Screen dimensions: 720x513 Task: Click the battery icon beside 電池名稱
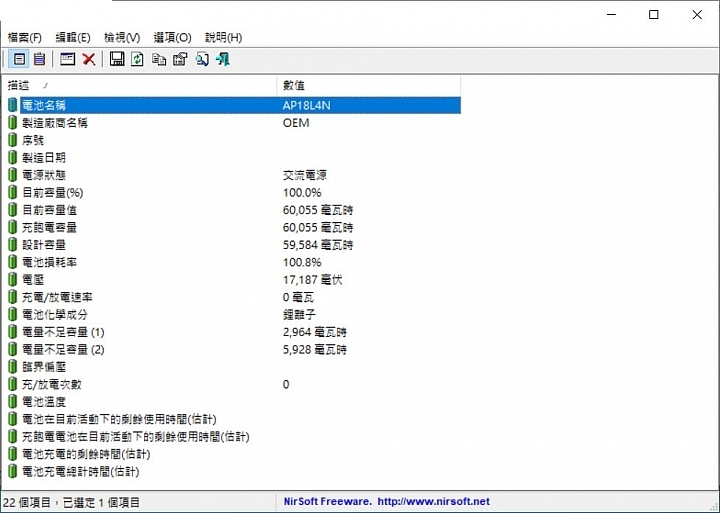click(x=13, y=105)
